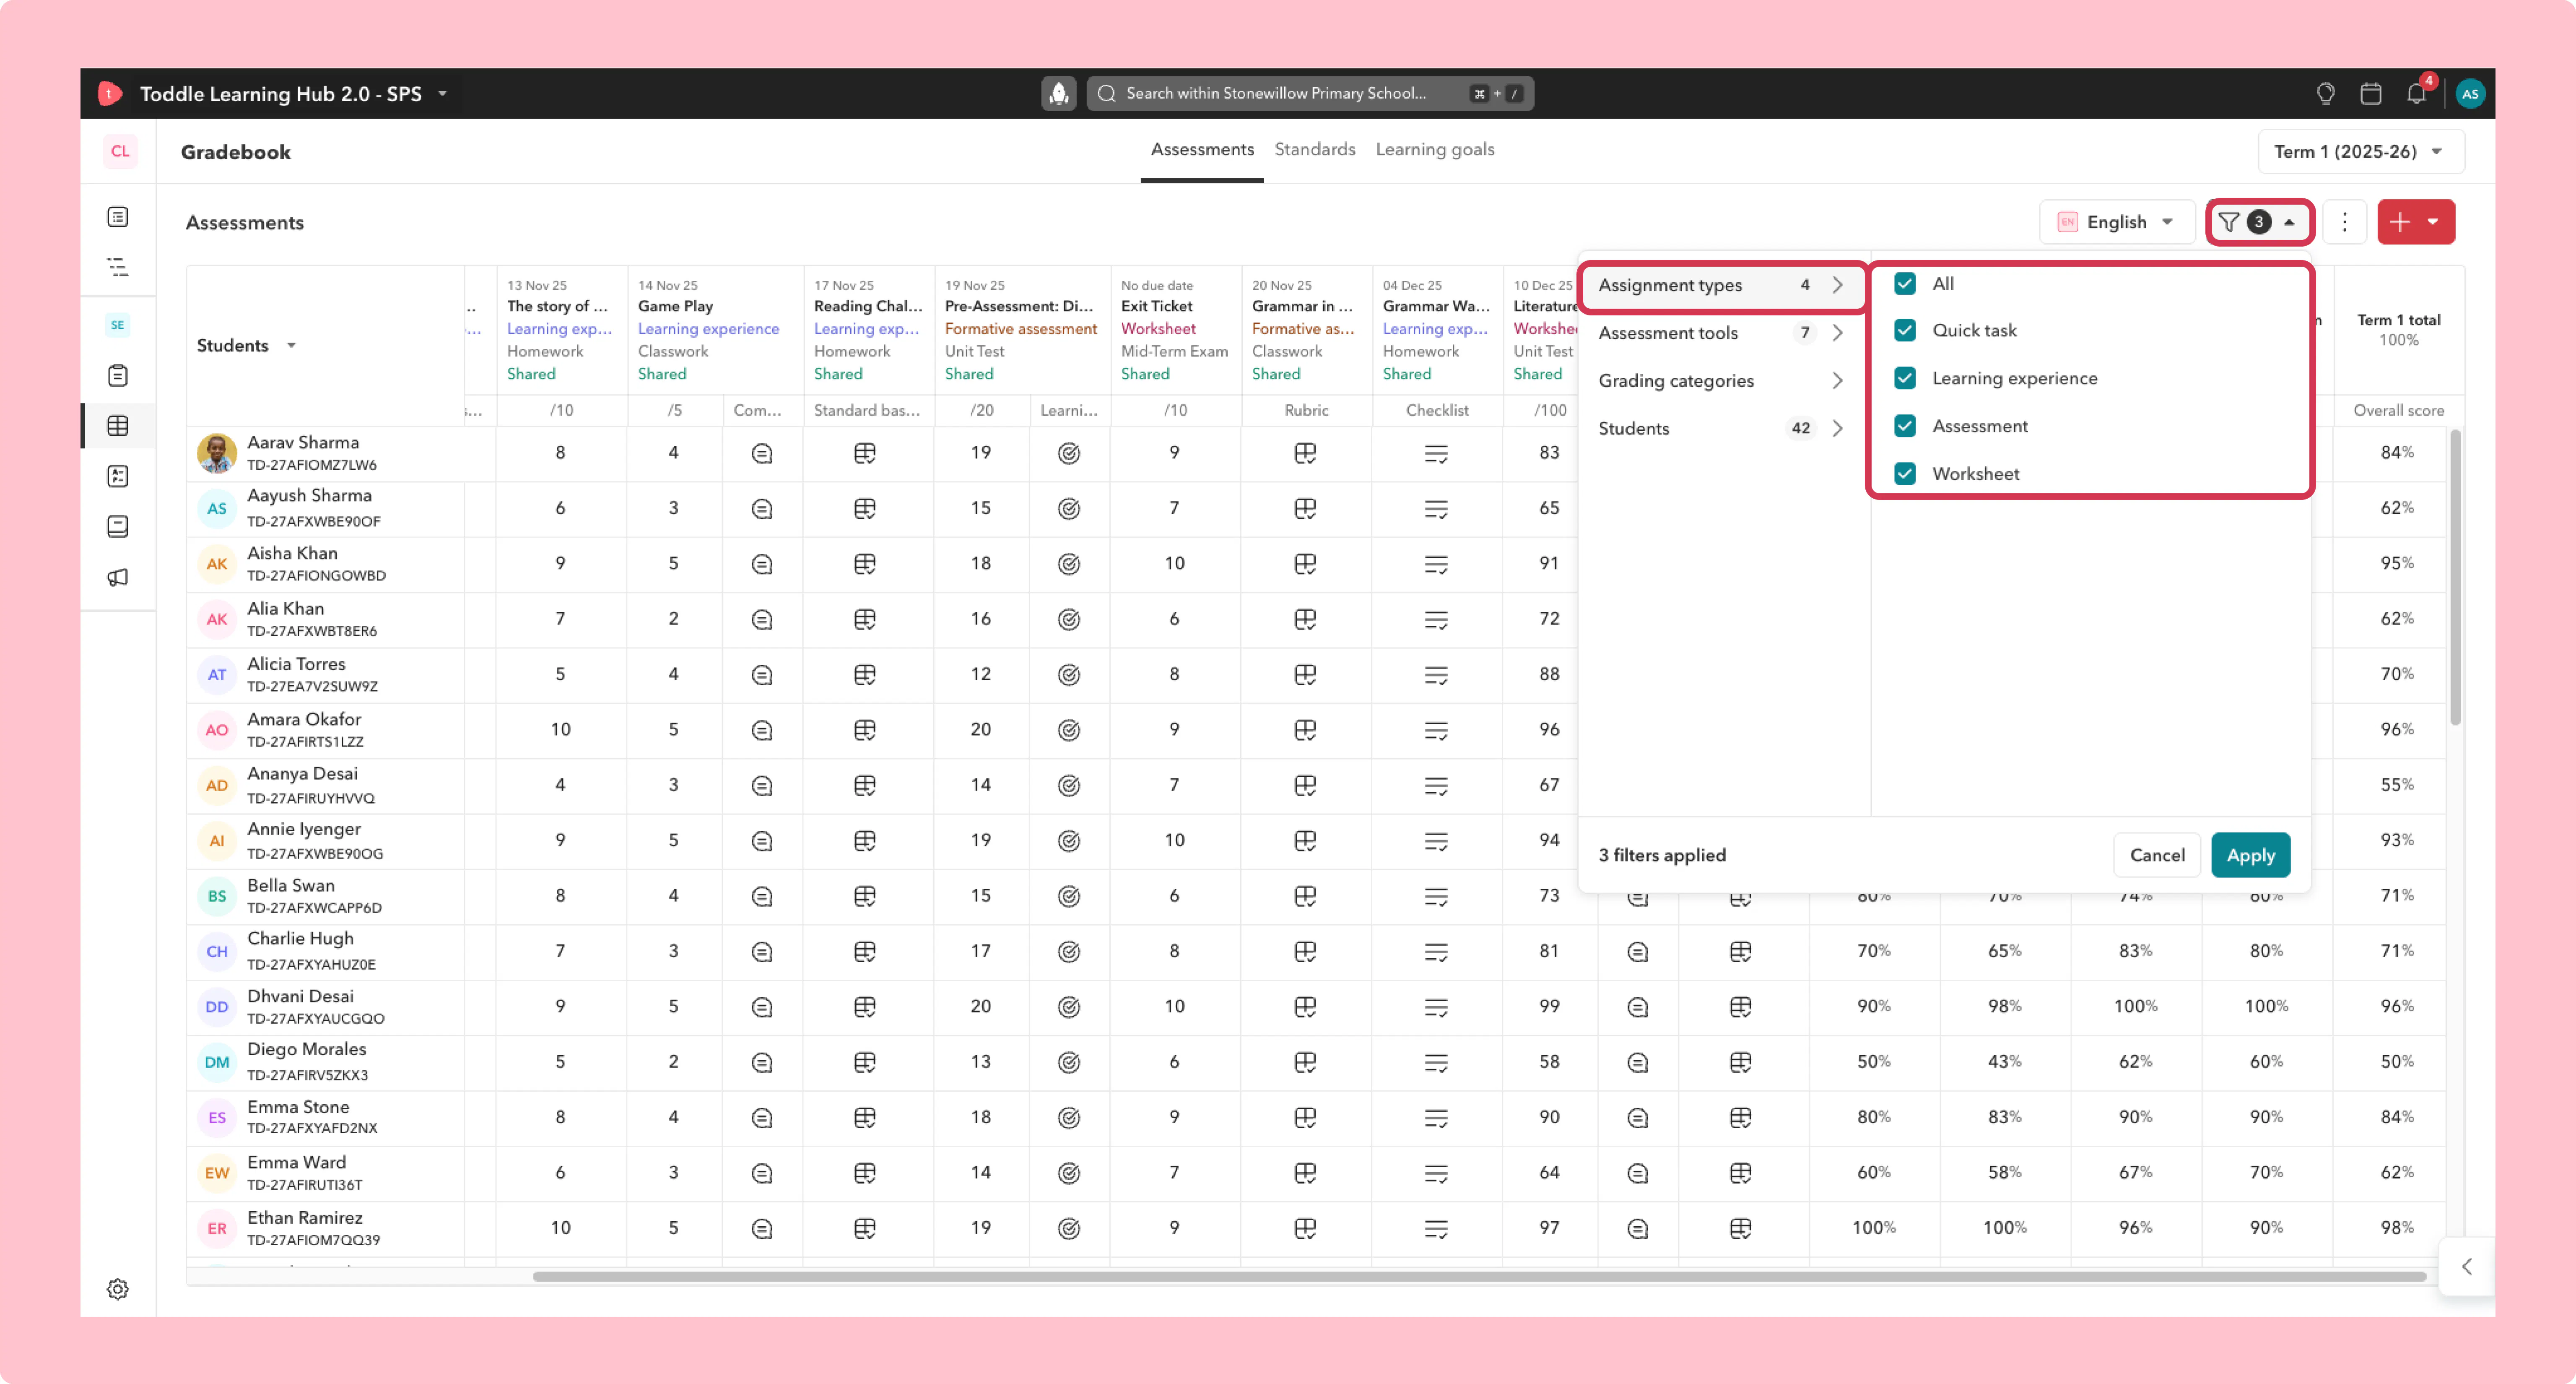Open the Gradebook table sidebar icon
This screenshot has width=2576, height=1384.
[118, 426]
